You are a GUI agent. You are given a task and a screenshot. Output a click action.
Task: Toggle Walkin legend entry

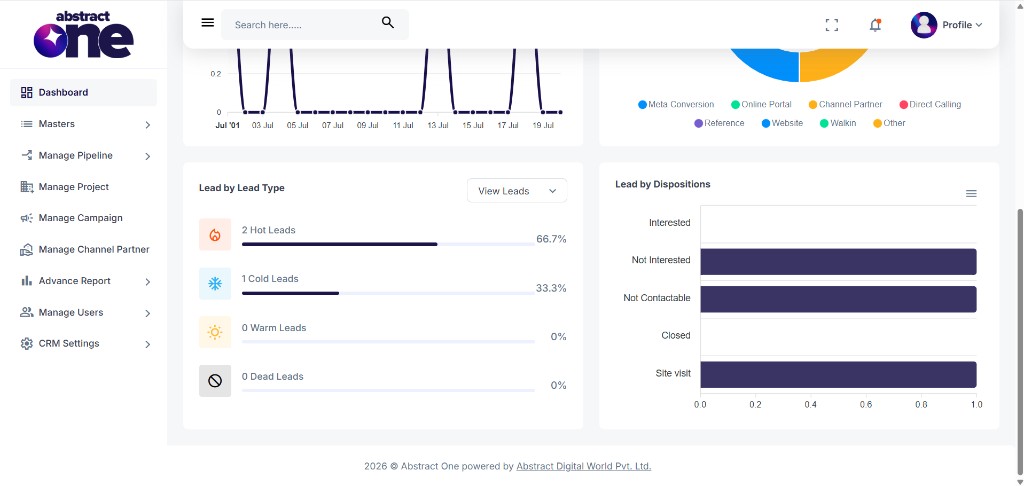838,123
